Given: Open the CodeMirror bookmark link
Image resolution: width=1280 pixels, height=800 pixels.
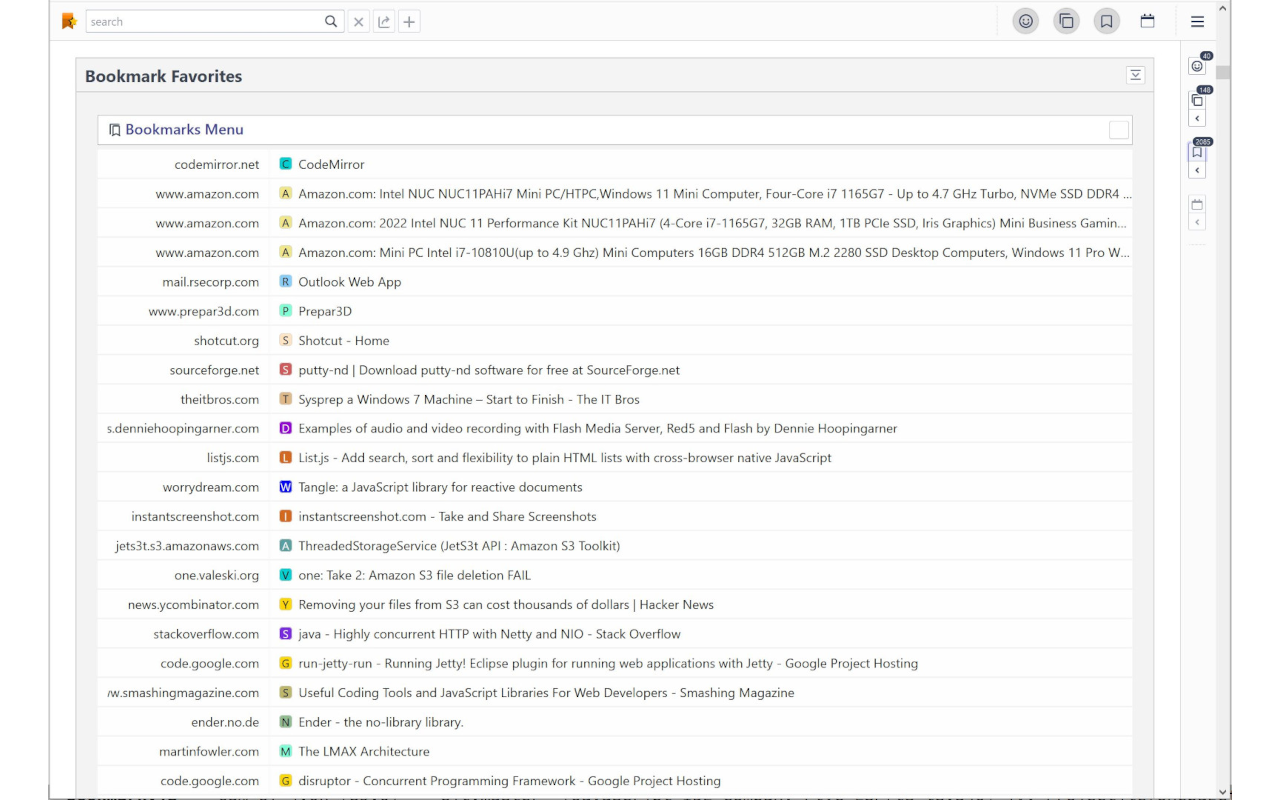Looking at the screenshot, I should (331, 164).
